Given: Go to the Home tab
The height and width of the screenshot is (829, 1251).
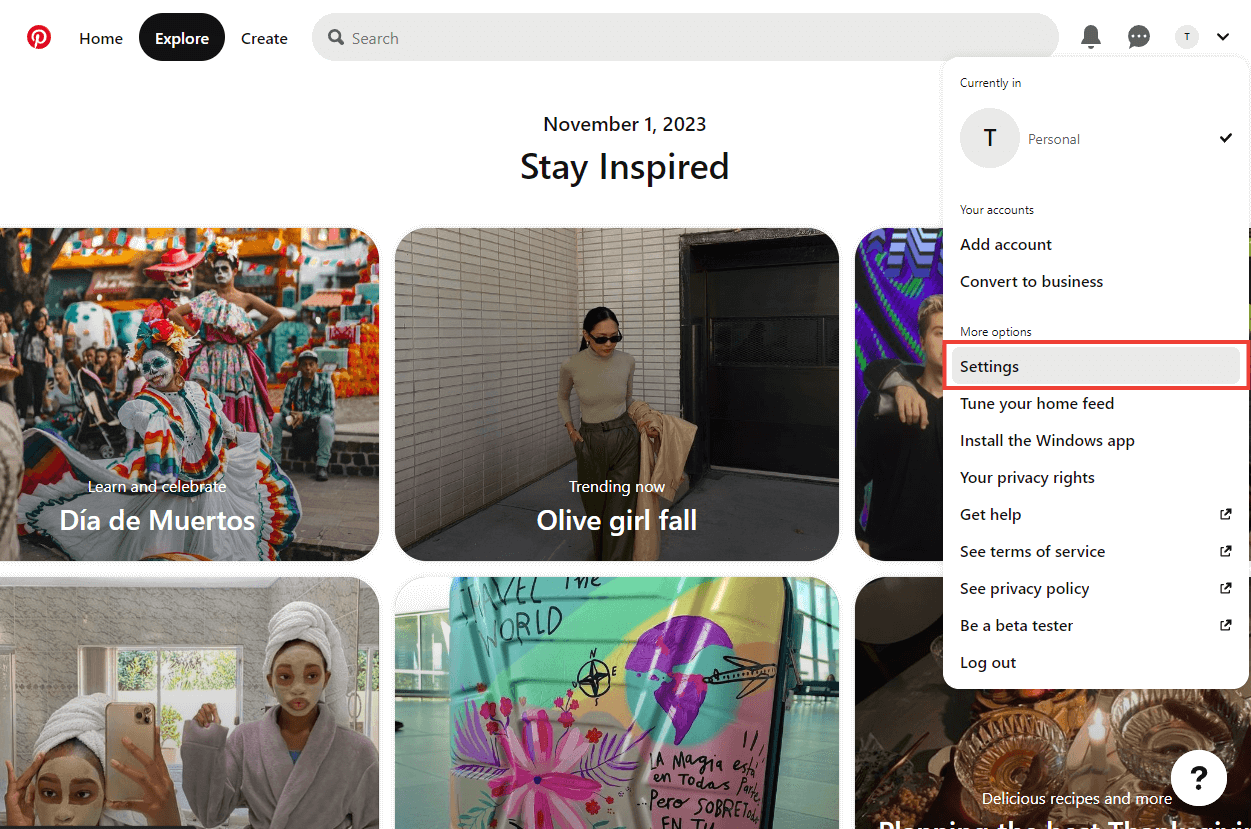Looking at the screenshot, I should pos(101,38).
